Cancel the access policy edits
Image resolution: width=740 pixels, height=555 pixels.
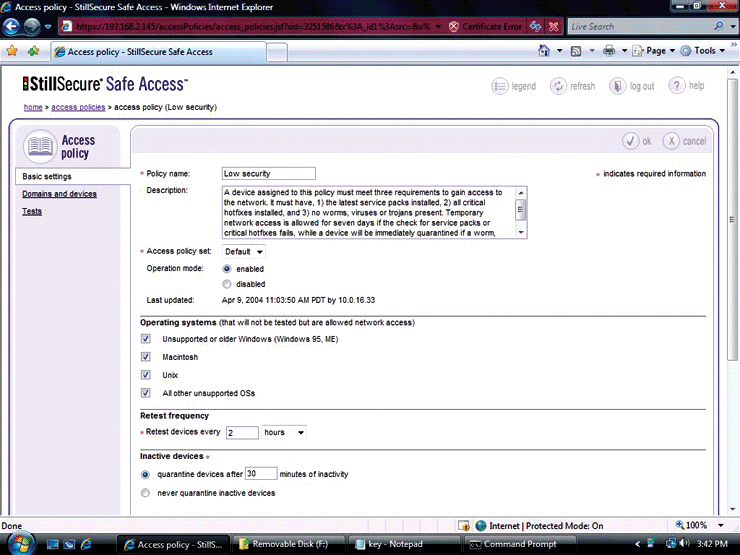point(684,141)
